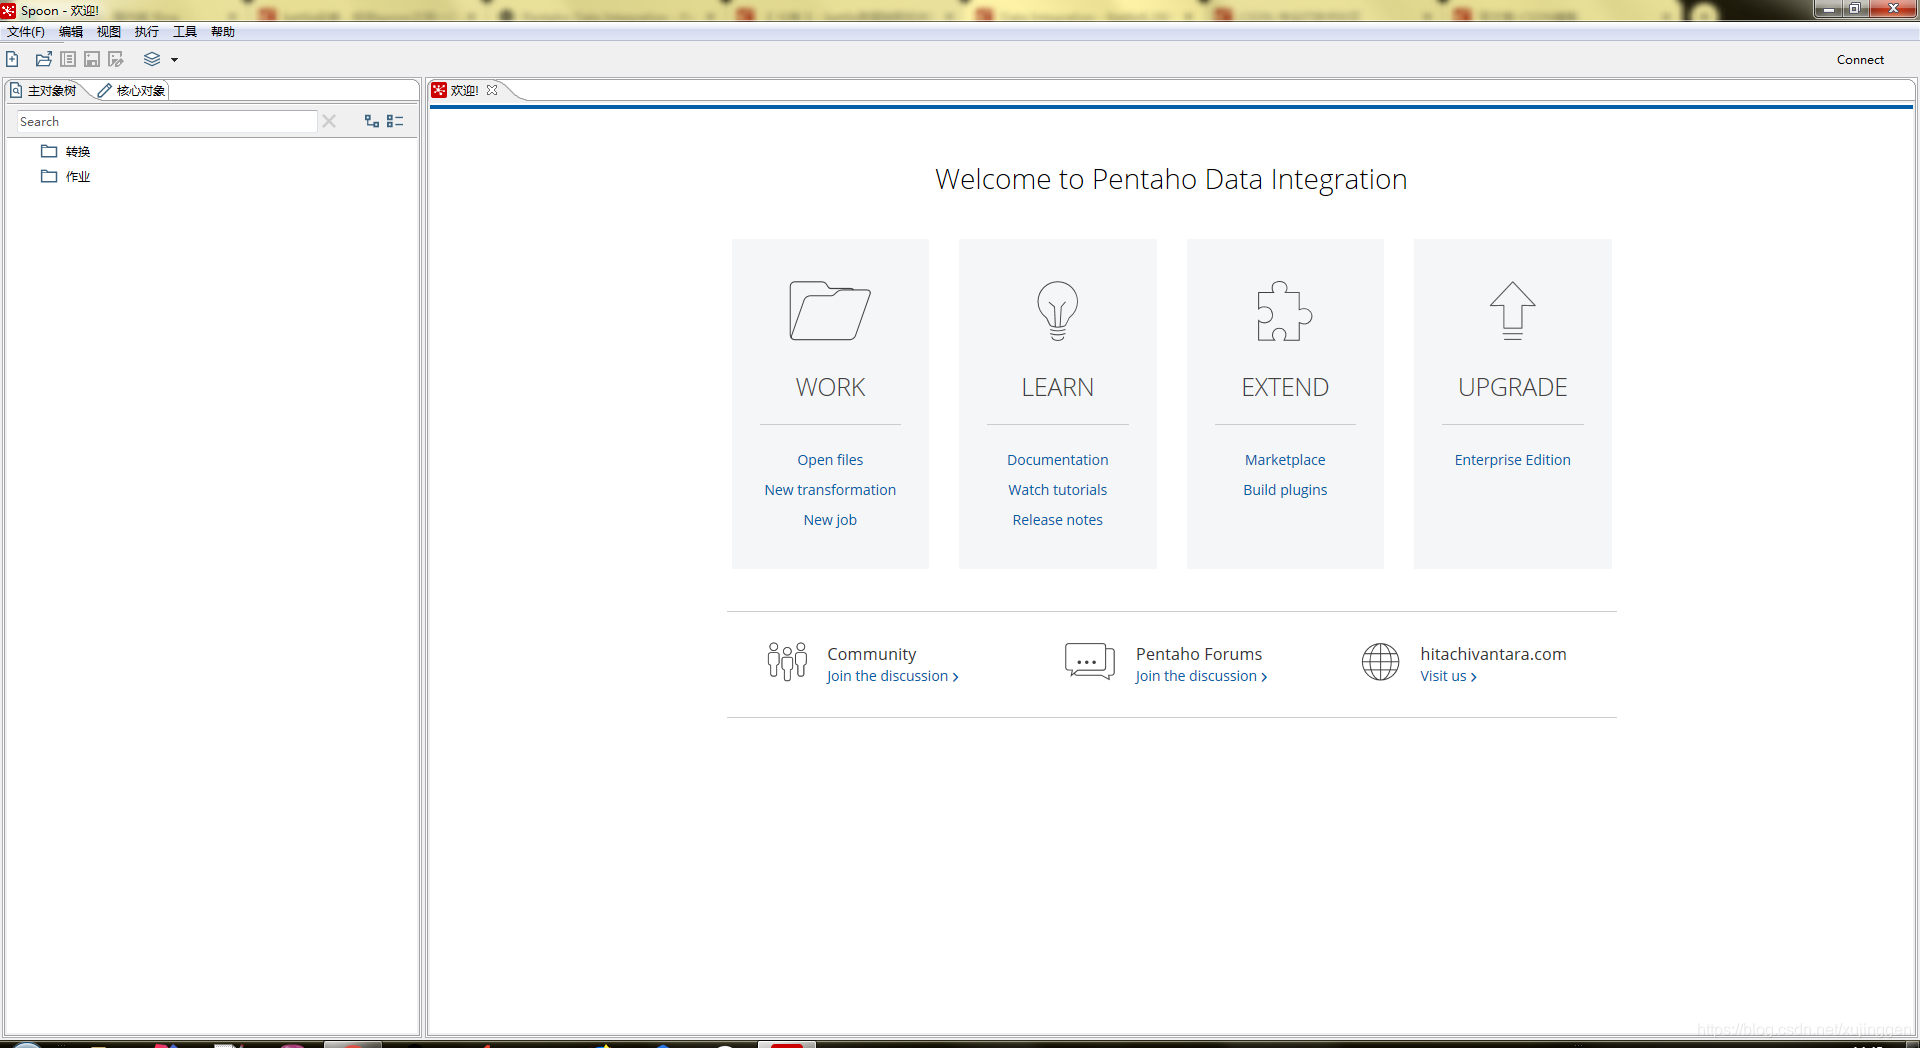Click the Perspectives layers icon
The image size is (1920, 1048).
(x=152, y=59)
